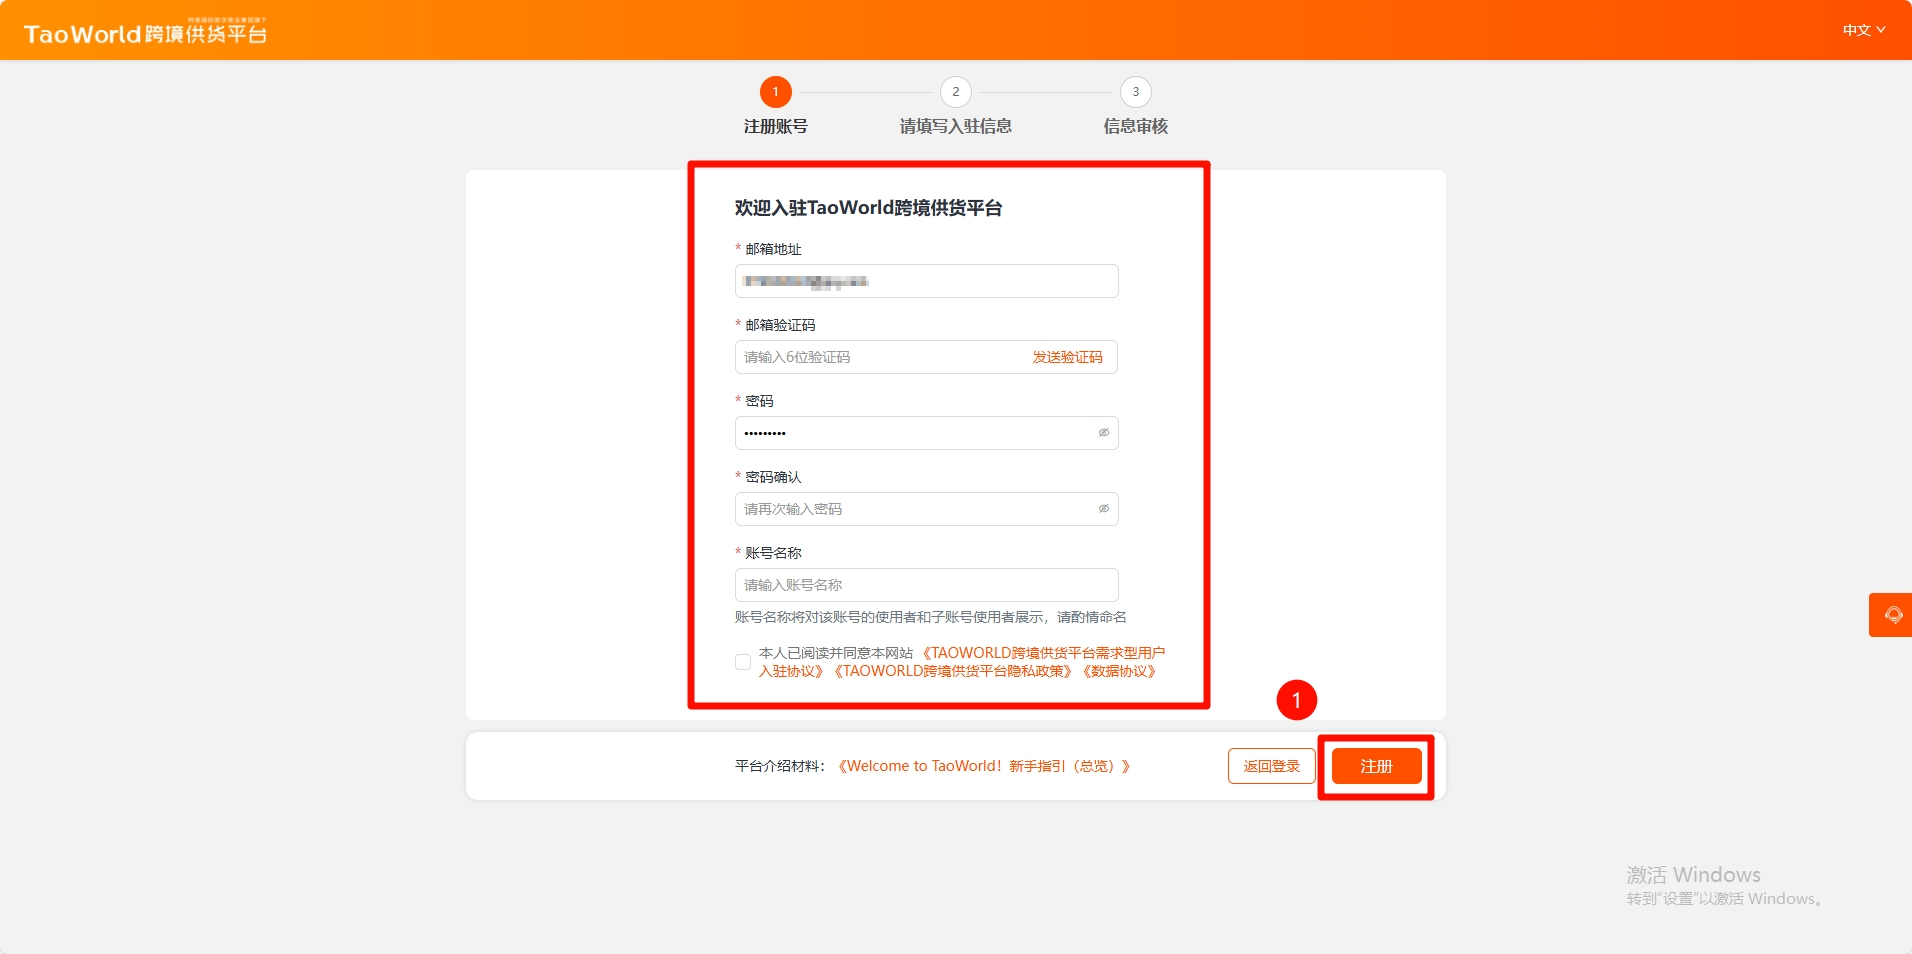Open the 中文 language dropdown
The height and width of the screenshot is (954, 1912).
[x=1863, y=30]
